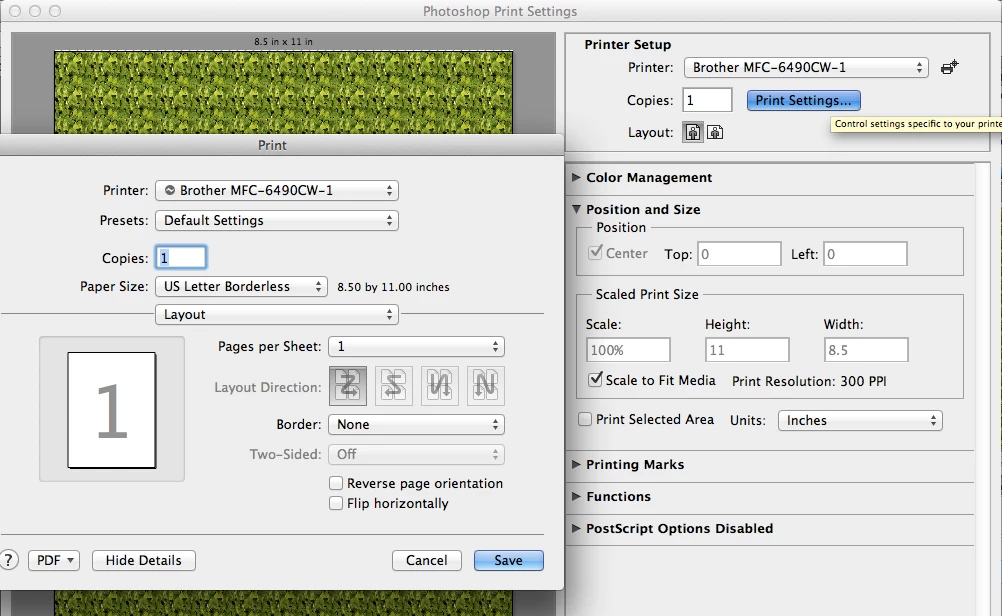The width and height of the screenshot is (1002, 616).
Task: Click the Print Settings button
Action: (x=803, y=100)
